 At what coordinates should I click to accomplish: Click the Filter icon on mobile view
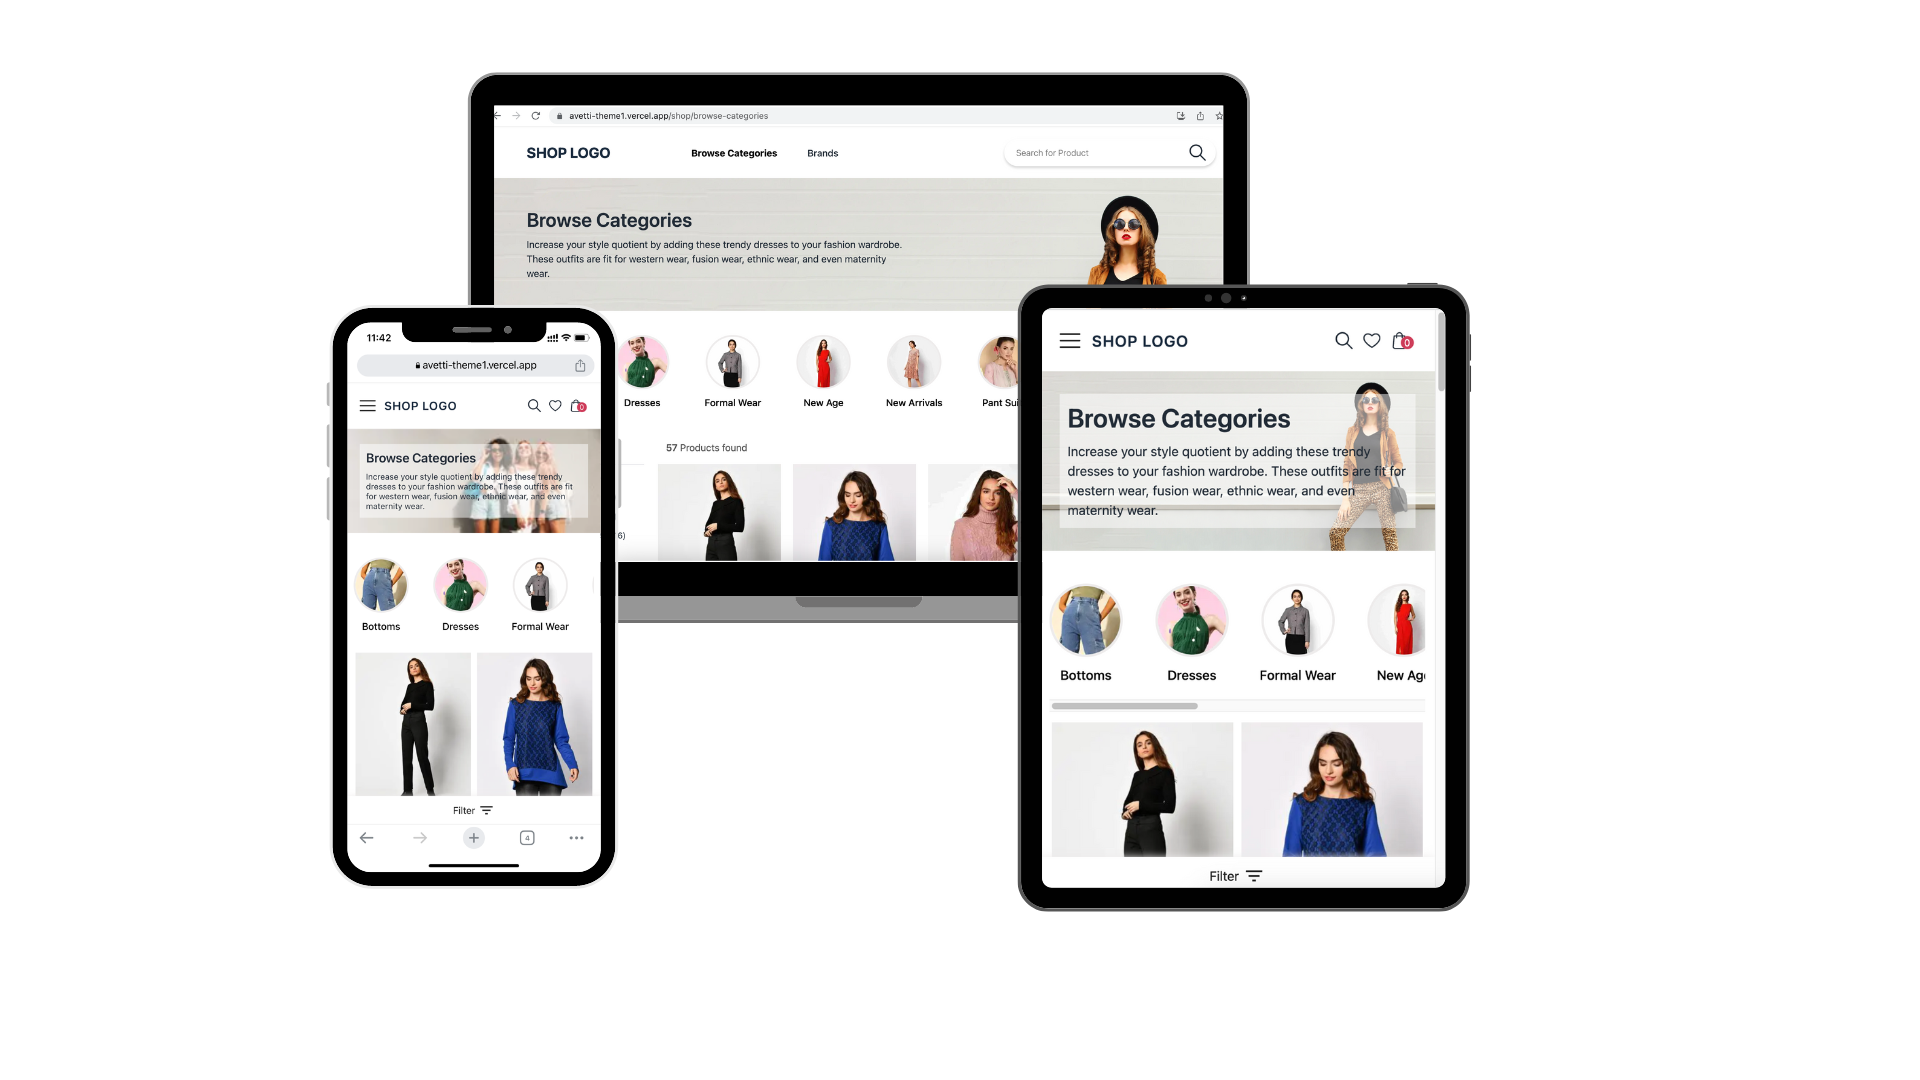485,811
